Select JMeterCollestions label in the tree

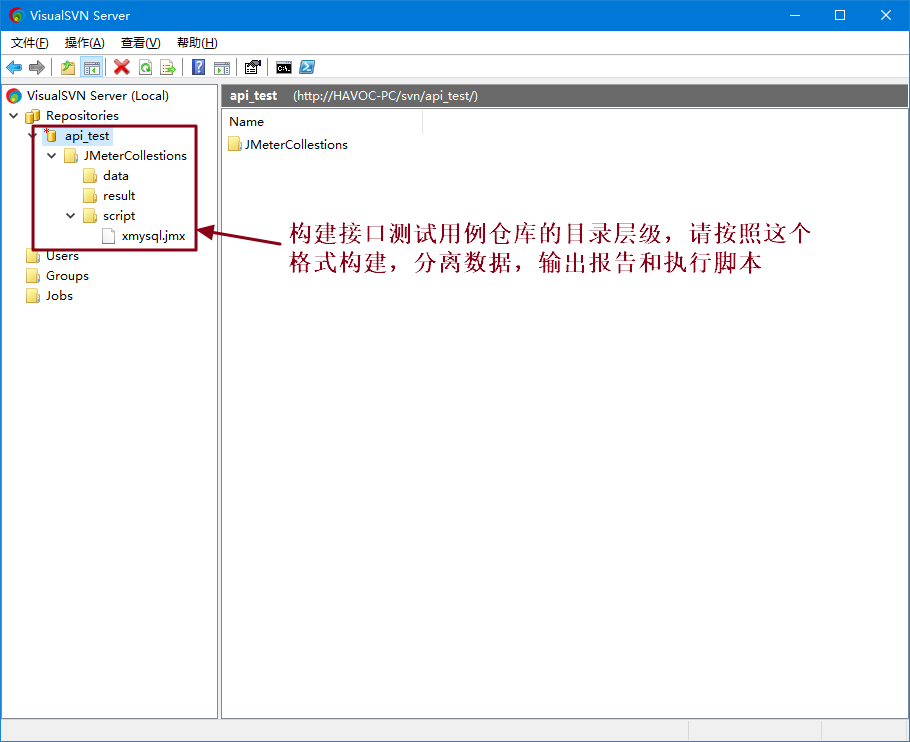[135, 155]
